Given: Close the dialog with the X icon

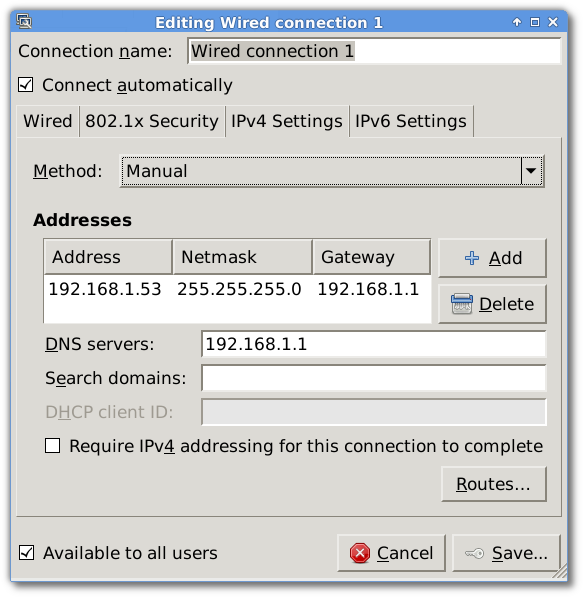Looking at the screenshot, I should (553, 22).
